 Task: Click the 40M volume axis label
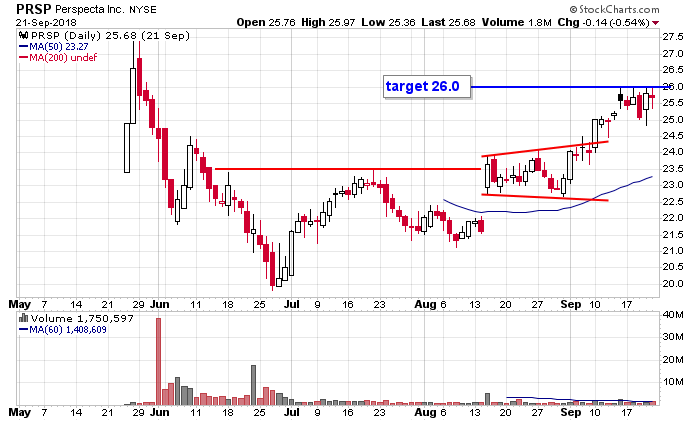[673, 315]
